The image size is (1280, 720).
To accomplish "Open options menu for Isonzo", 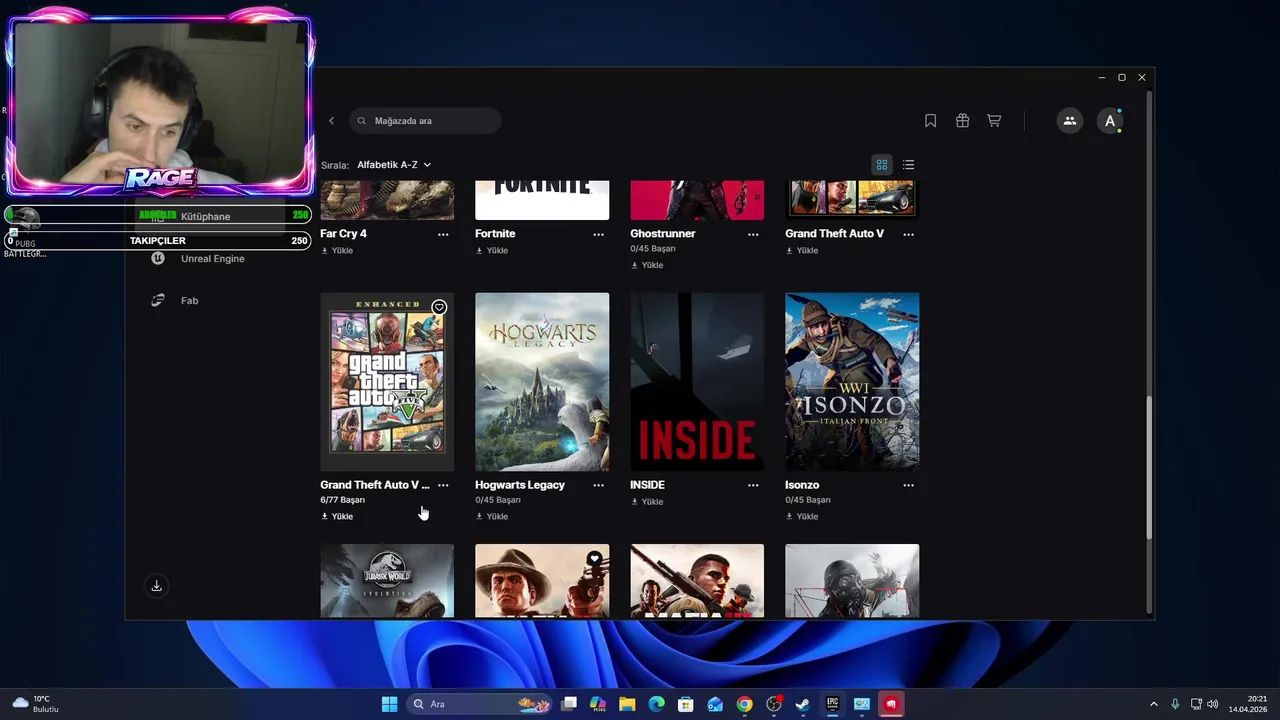I will pyautogui.click(x=908, y=485).
